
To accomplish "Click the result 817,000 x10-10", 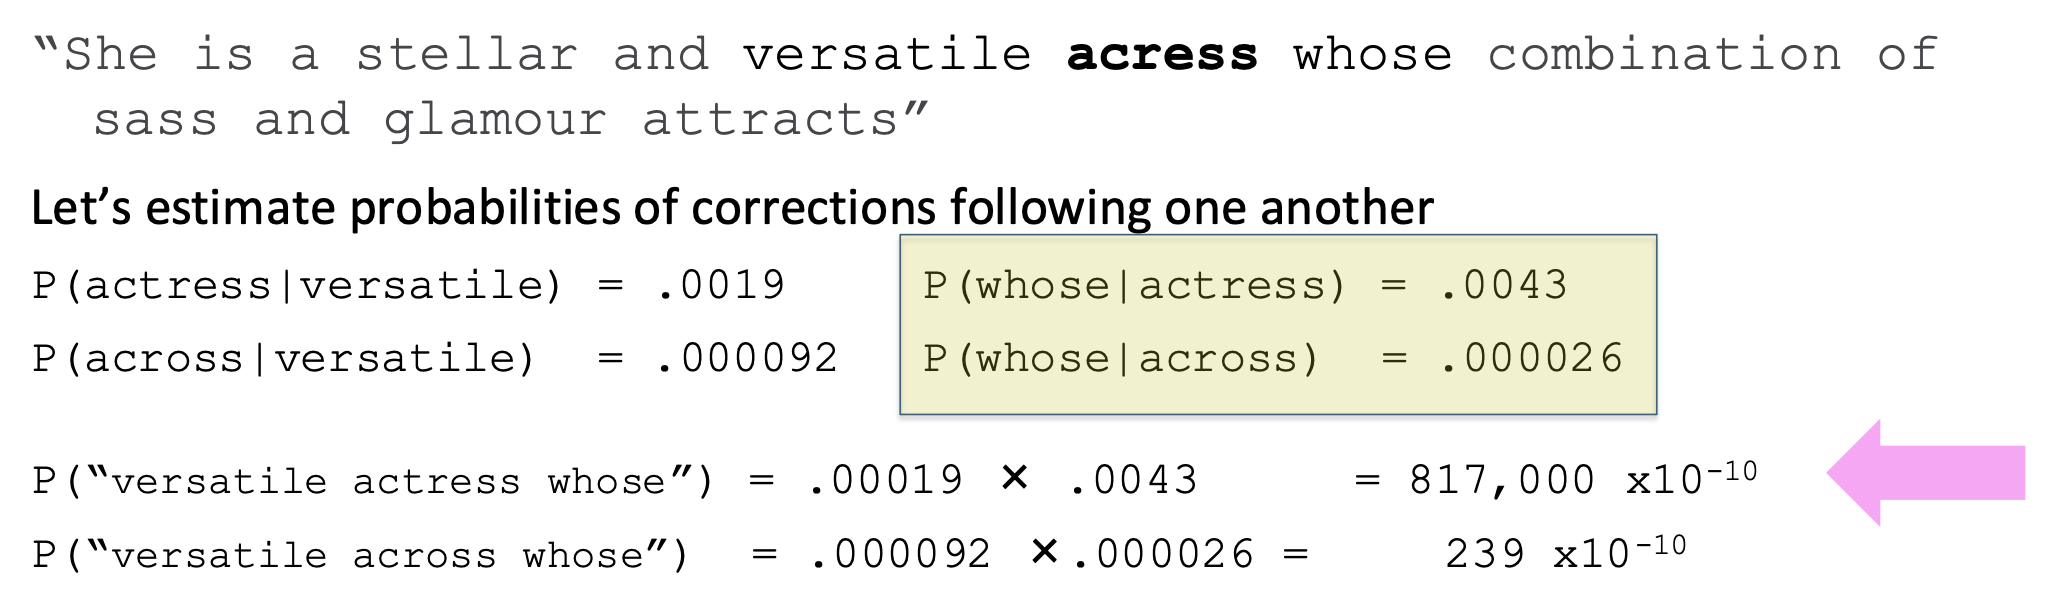I will point(1583,479).
